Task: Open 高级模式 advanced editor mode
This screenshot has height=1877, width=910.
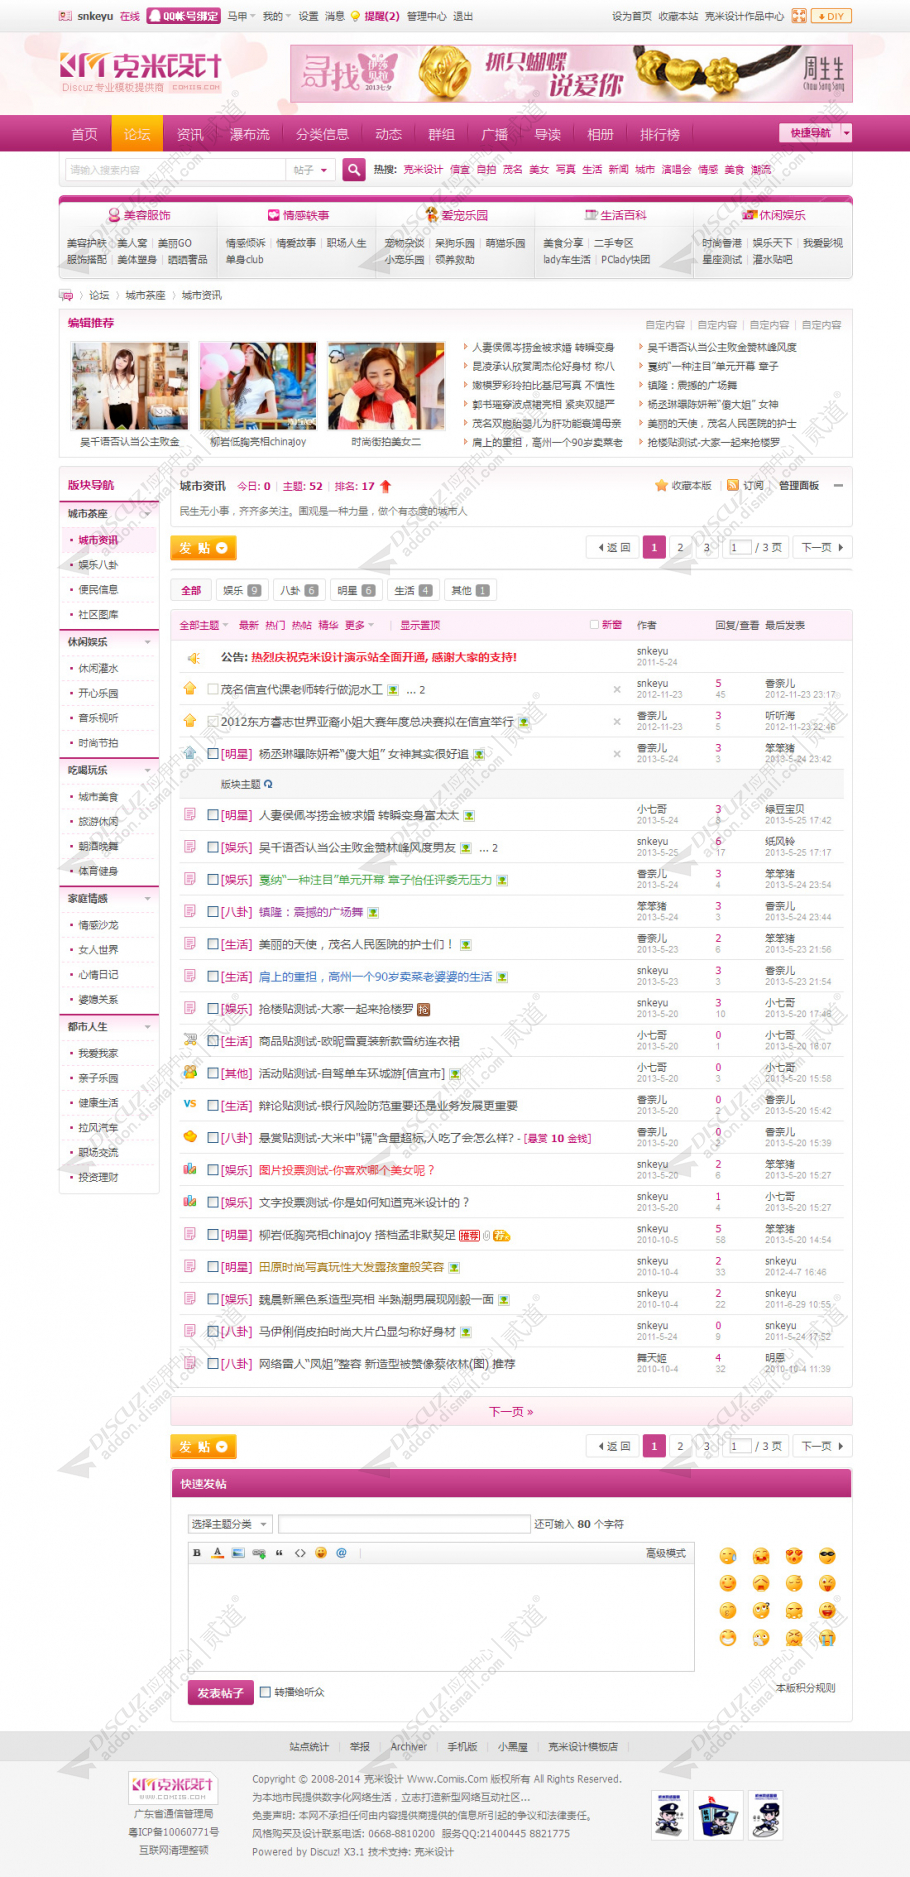Action: (x=666, y=1553)
